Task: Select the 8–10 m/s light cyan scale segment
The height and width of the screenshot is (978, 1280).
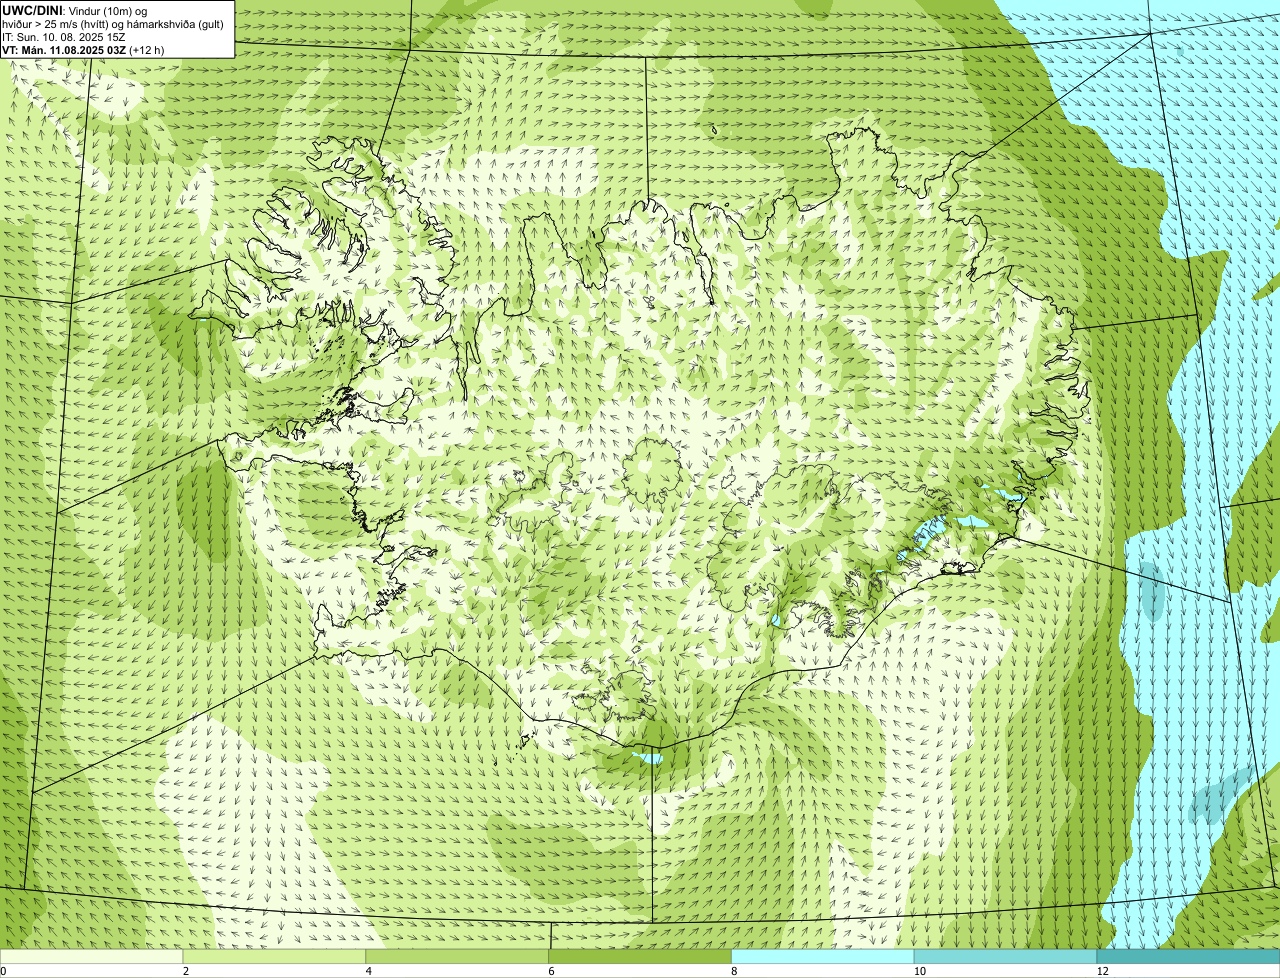Action: 823,957
